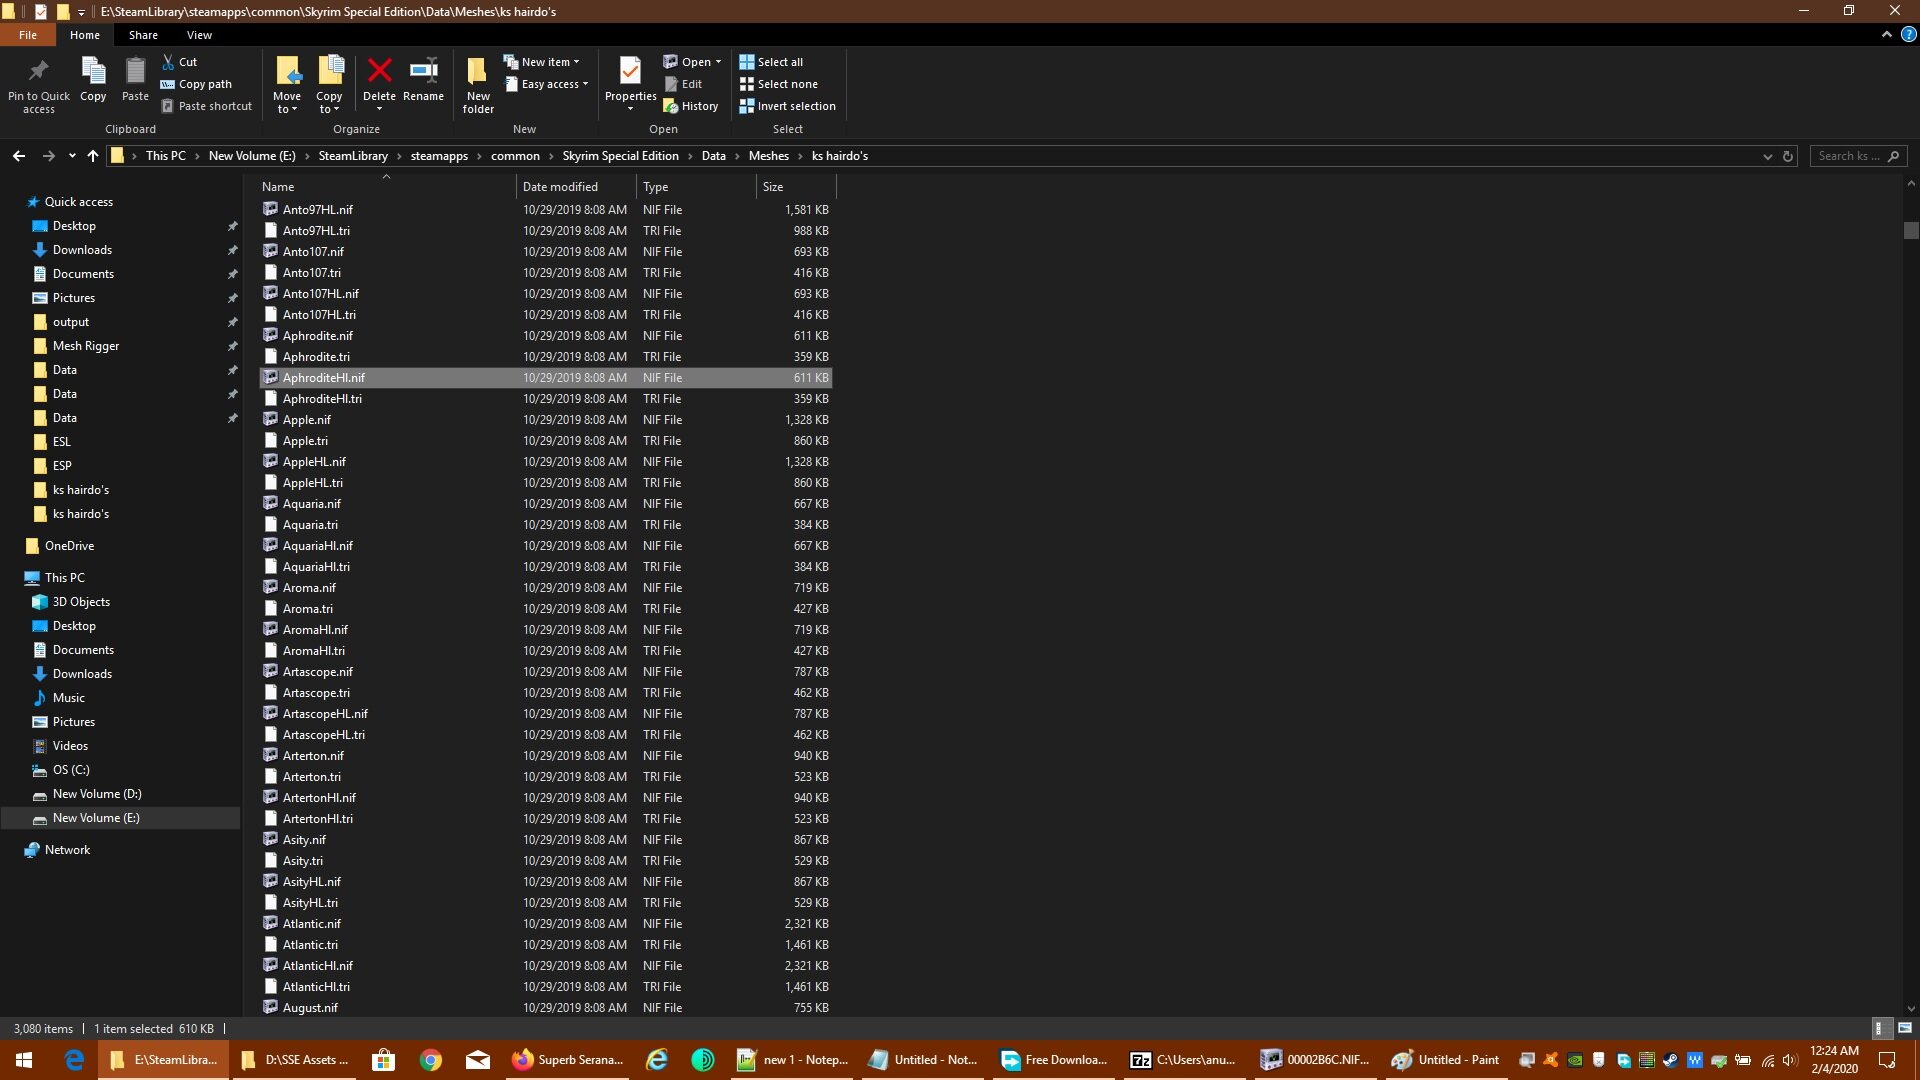Open Google Chrome from the taskbar
The height and width of the screenshot is (1080, 1920).
[x=431, y=1060]
